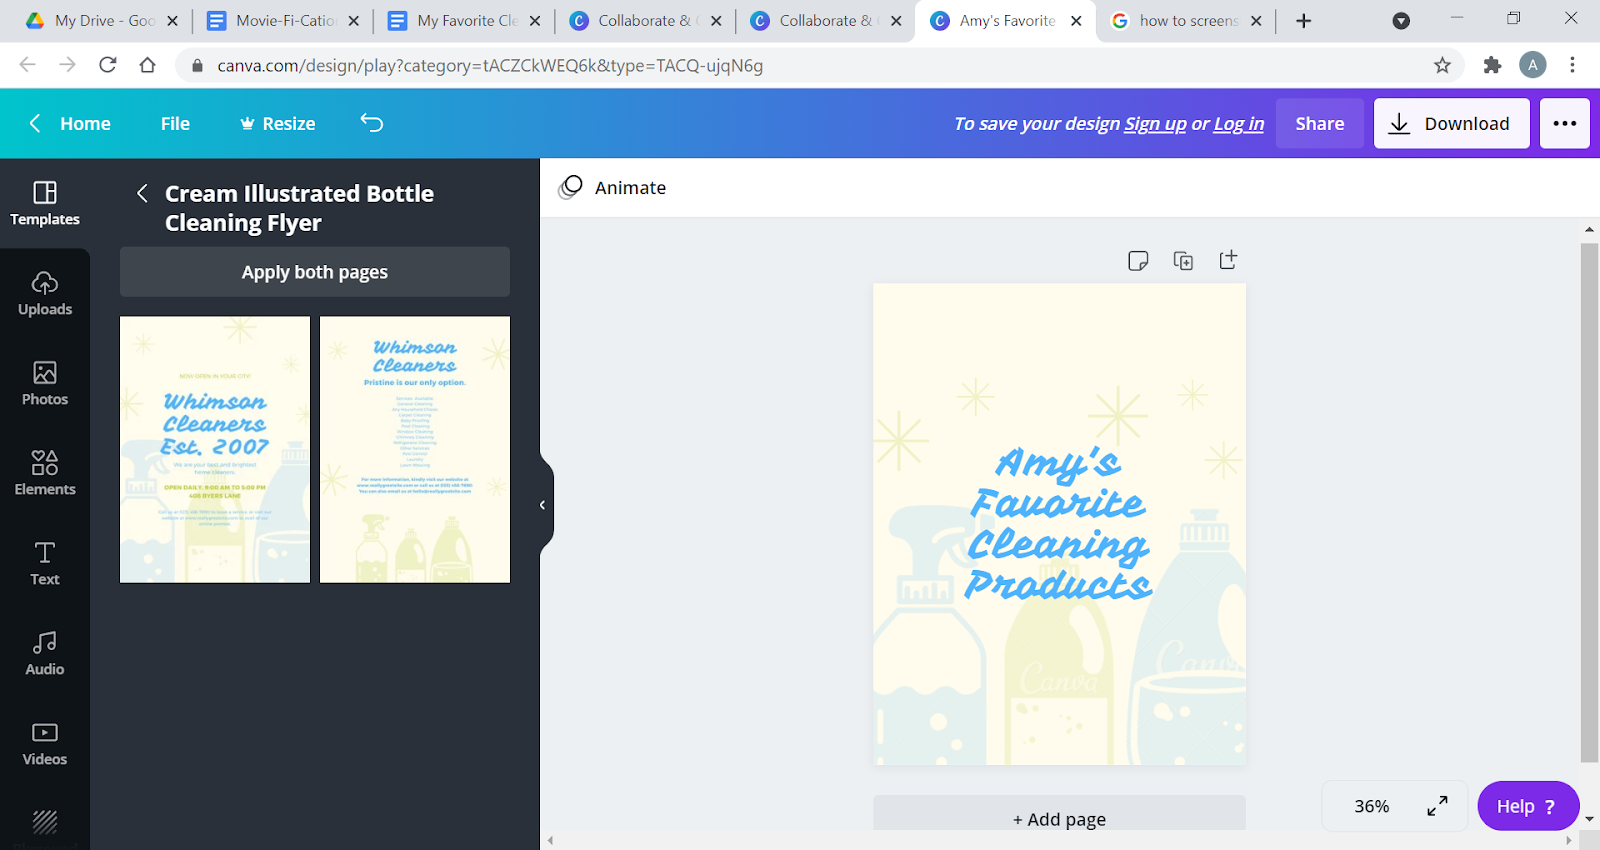Navigate back in browser history

(x=28, y=65)
